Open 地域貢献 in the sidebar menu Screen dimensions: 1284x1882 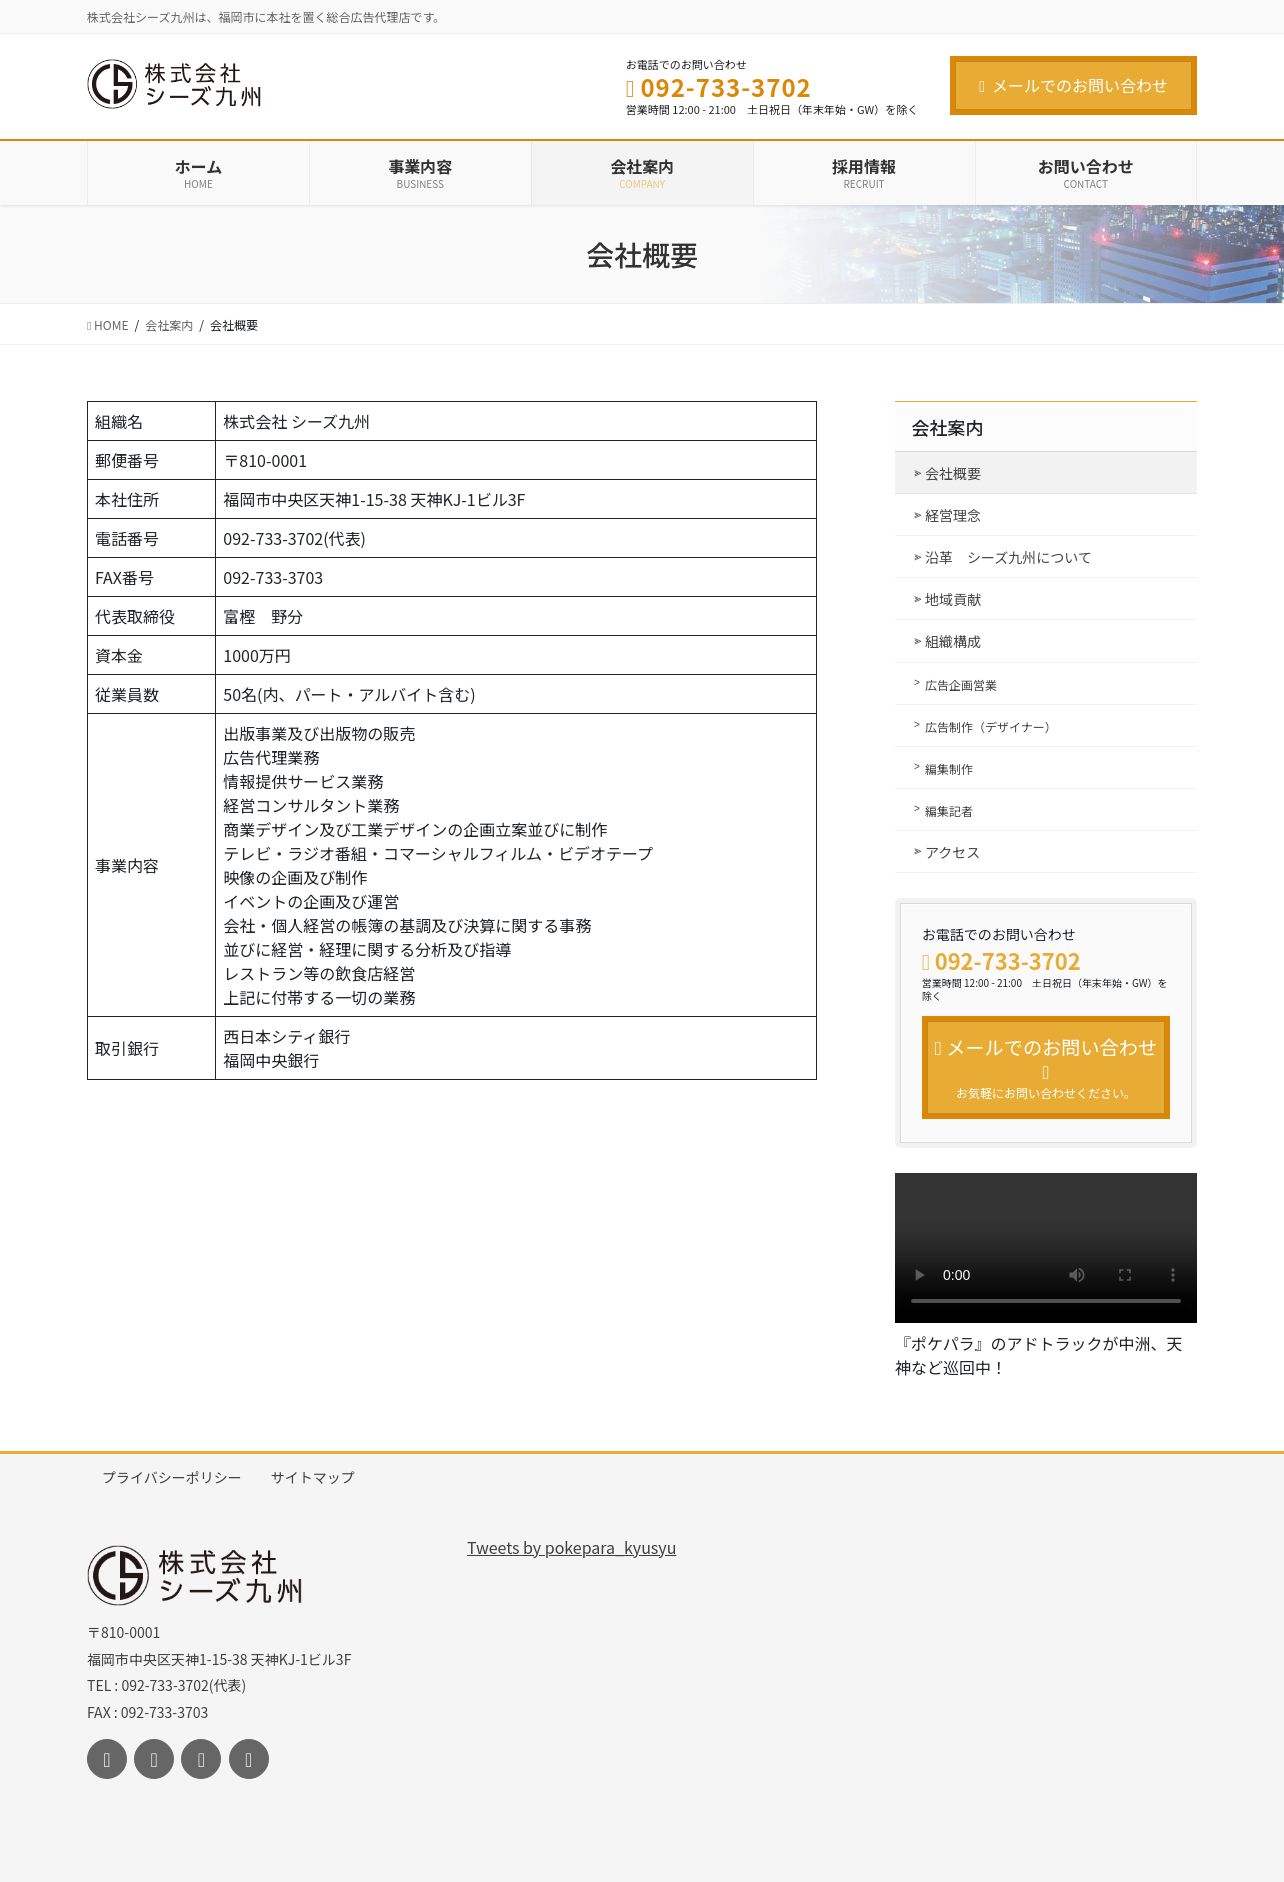1046,599
